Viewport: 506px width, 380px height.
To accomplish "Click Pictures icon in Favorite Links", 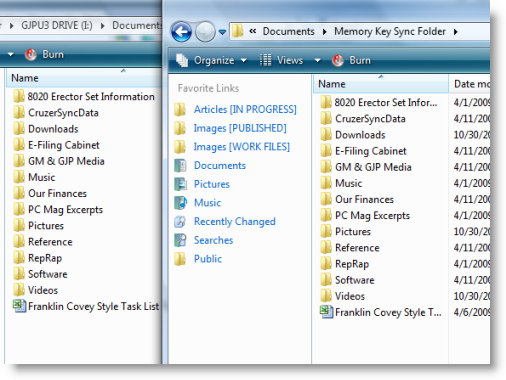I will pyautogui.click(x=180, y=184).
